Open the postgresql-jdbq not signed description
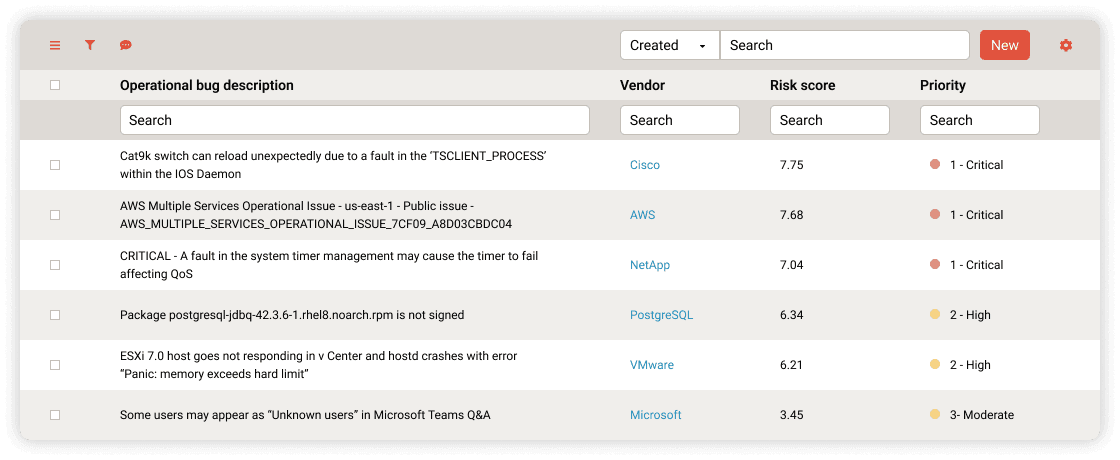 pos(292,315)
